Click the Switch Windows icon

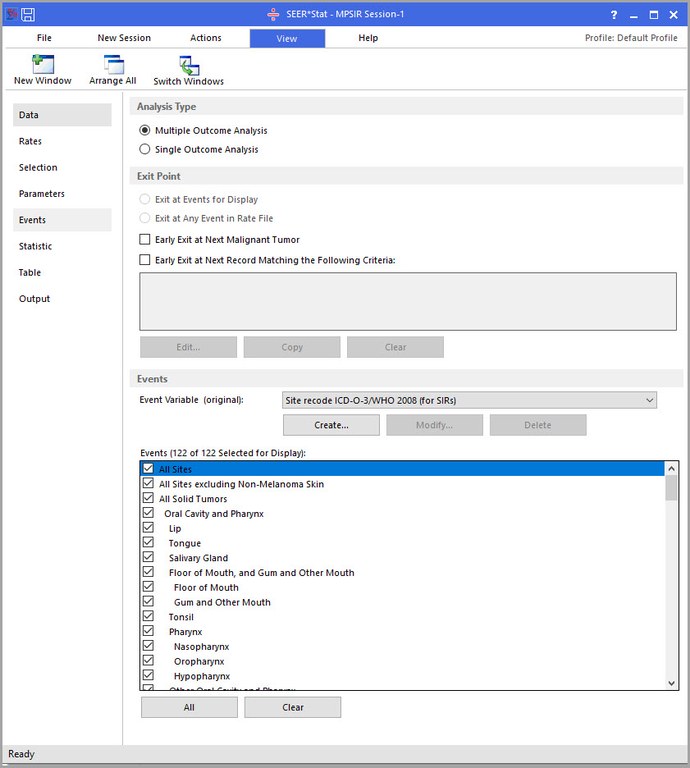click(188, 66)
